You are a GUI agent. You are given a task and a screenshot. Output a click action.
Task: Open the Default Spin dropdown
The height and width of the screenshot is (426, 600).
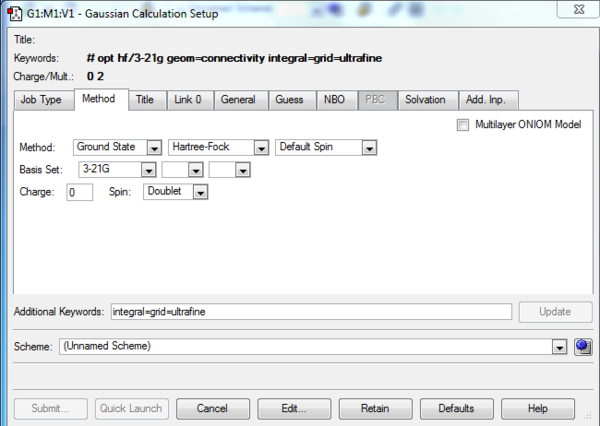pyautogui.click(x=326, y=147)
